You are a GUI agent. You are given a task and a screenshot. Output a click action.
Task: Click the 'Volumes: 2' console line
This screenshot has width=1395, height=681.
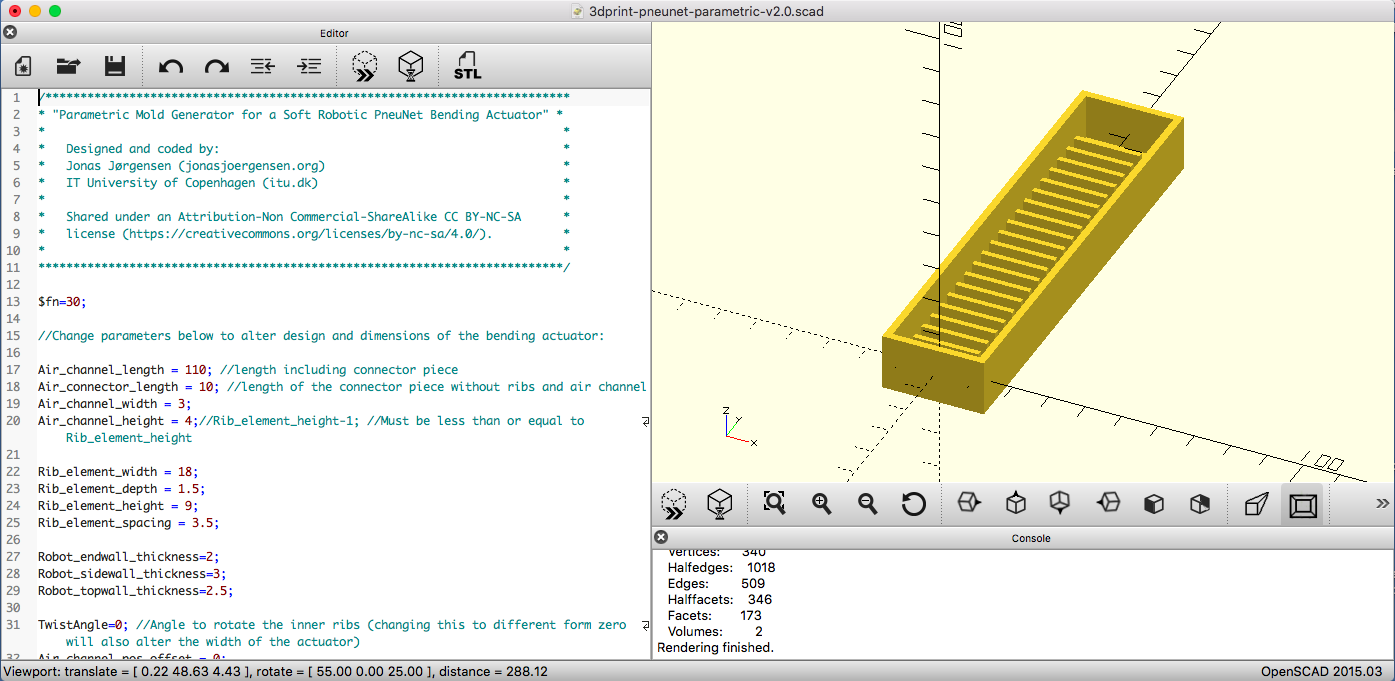click(714, 631)
